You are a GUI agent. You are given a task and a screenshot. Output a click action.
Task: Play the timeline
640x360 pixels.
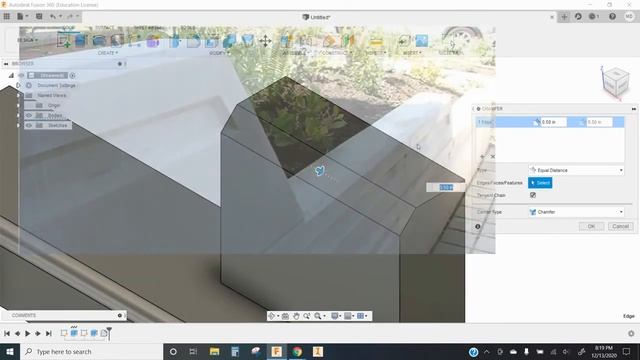click(27, 333)
